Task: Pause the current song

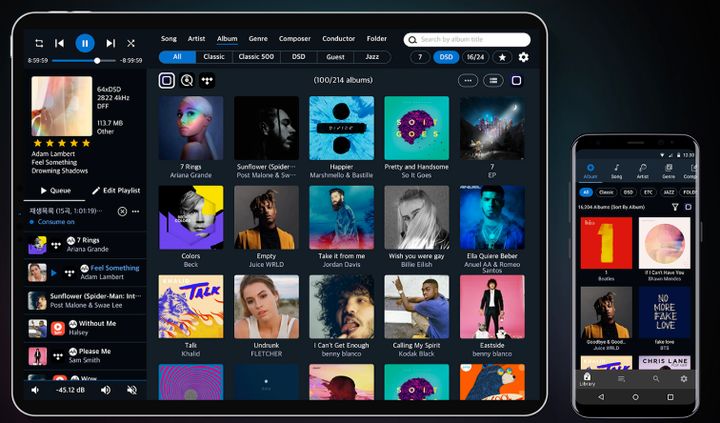Action: [x=85, y=43]
